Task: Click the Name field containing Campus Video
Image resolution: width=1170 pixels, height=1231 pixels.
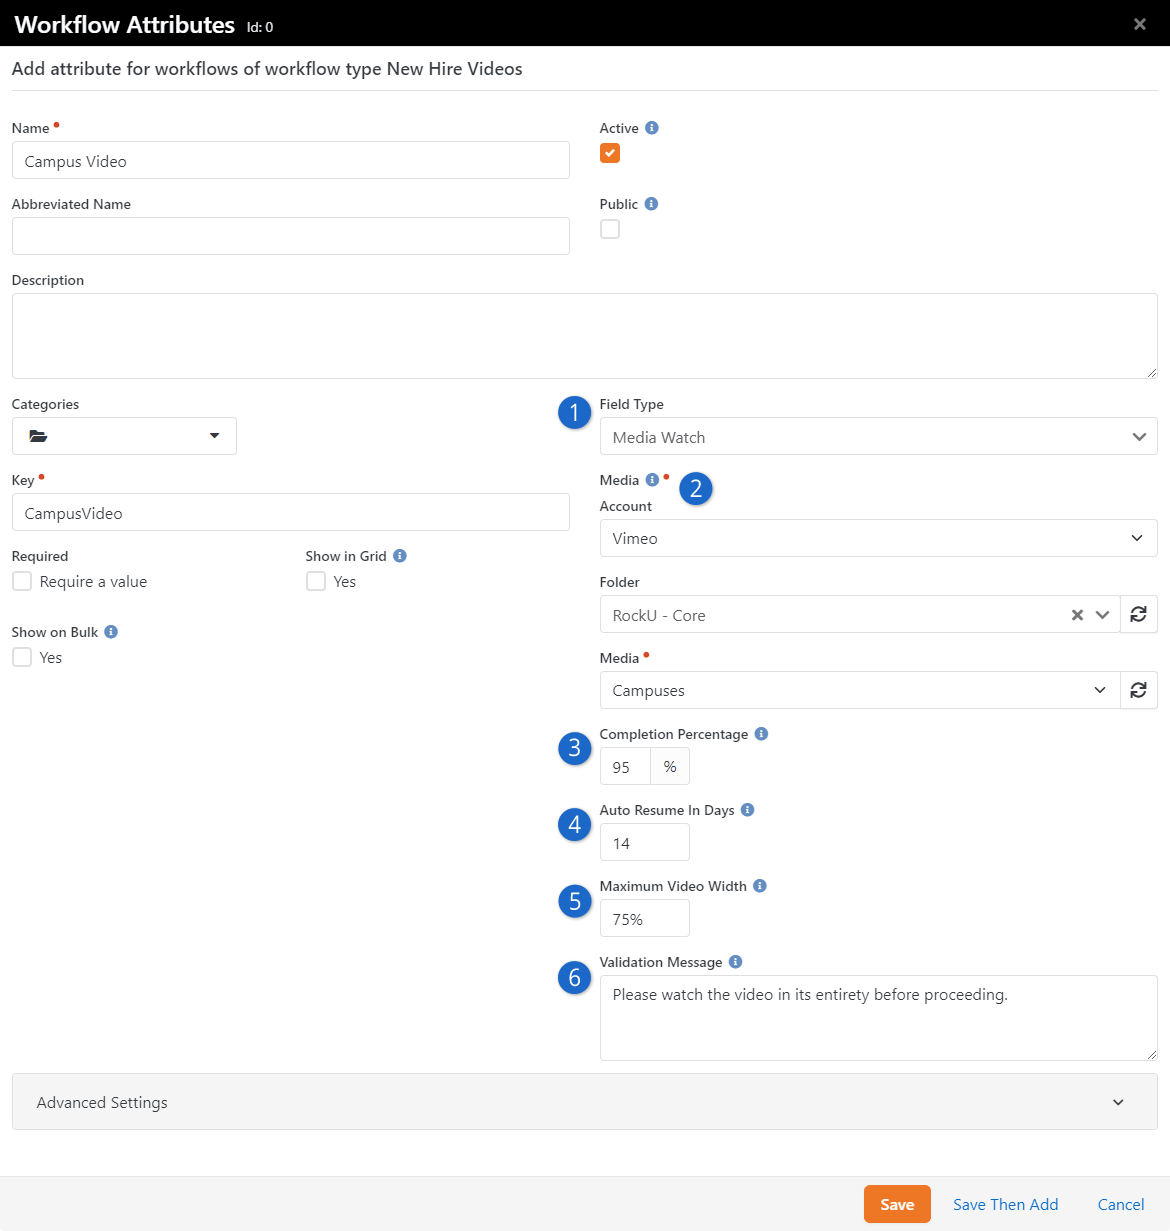Action: coord(290,160)
